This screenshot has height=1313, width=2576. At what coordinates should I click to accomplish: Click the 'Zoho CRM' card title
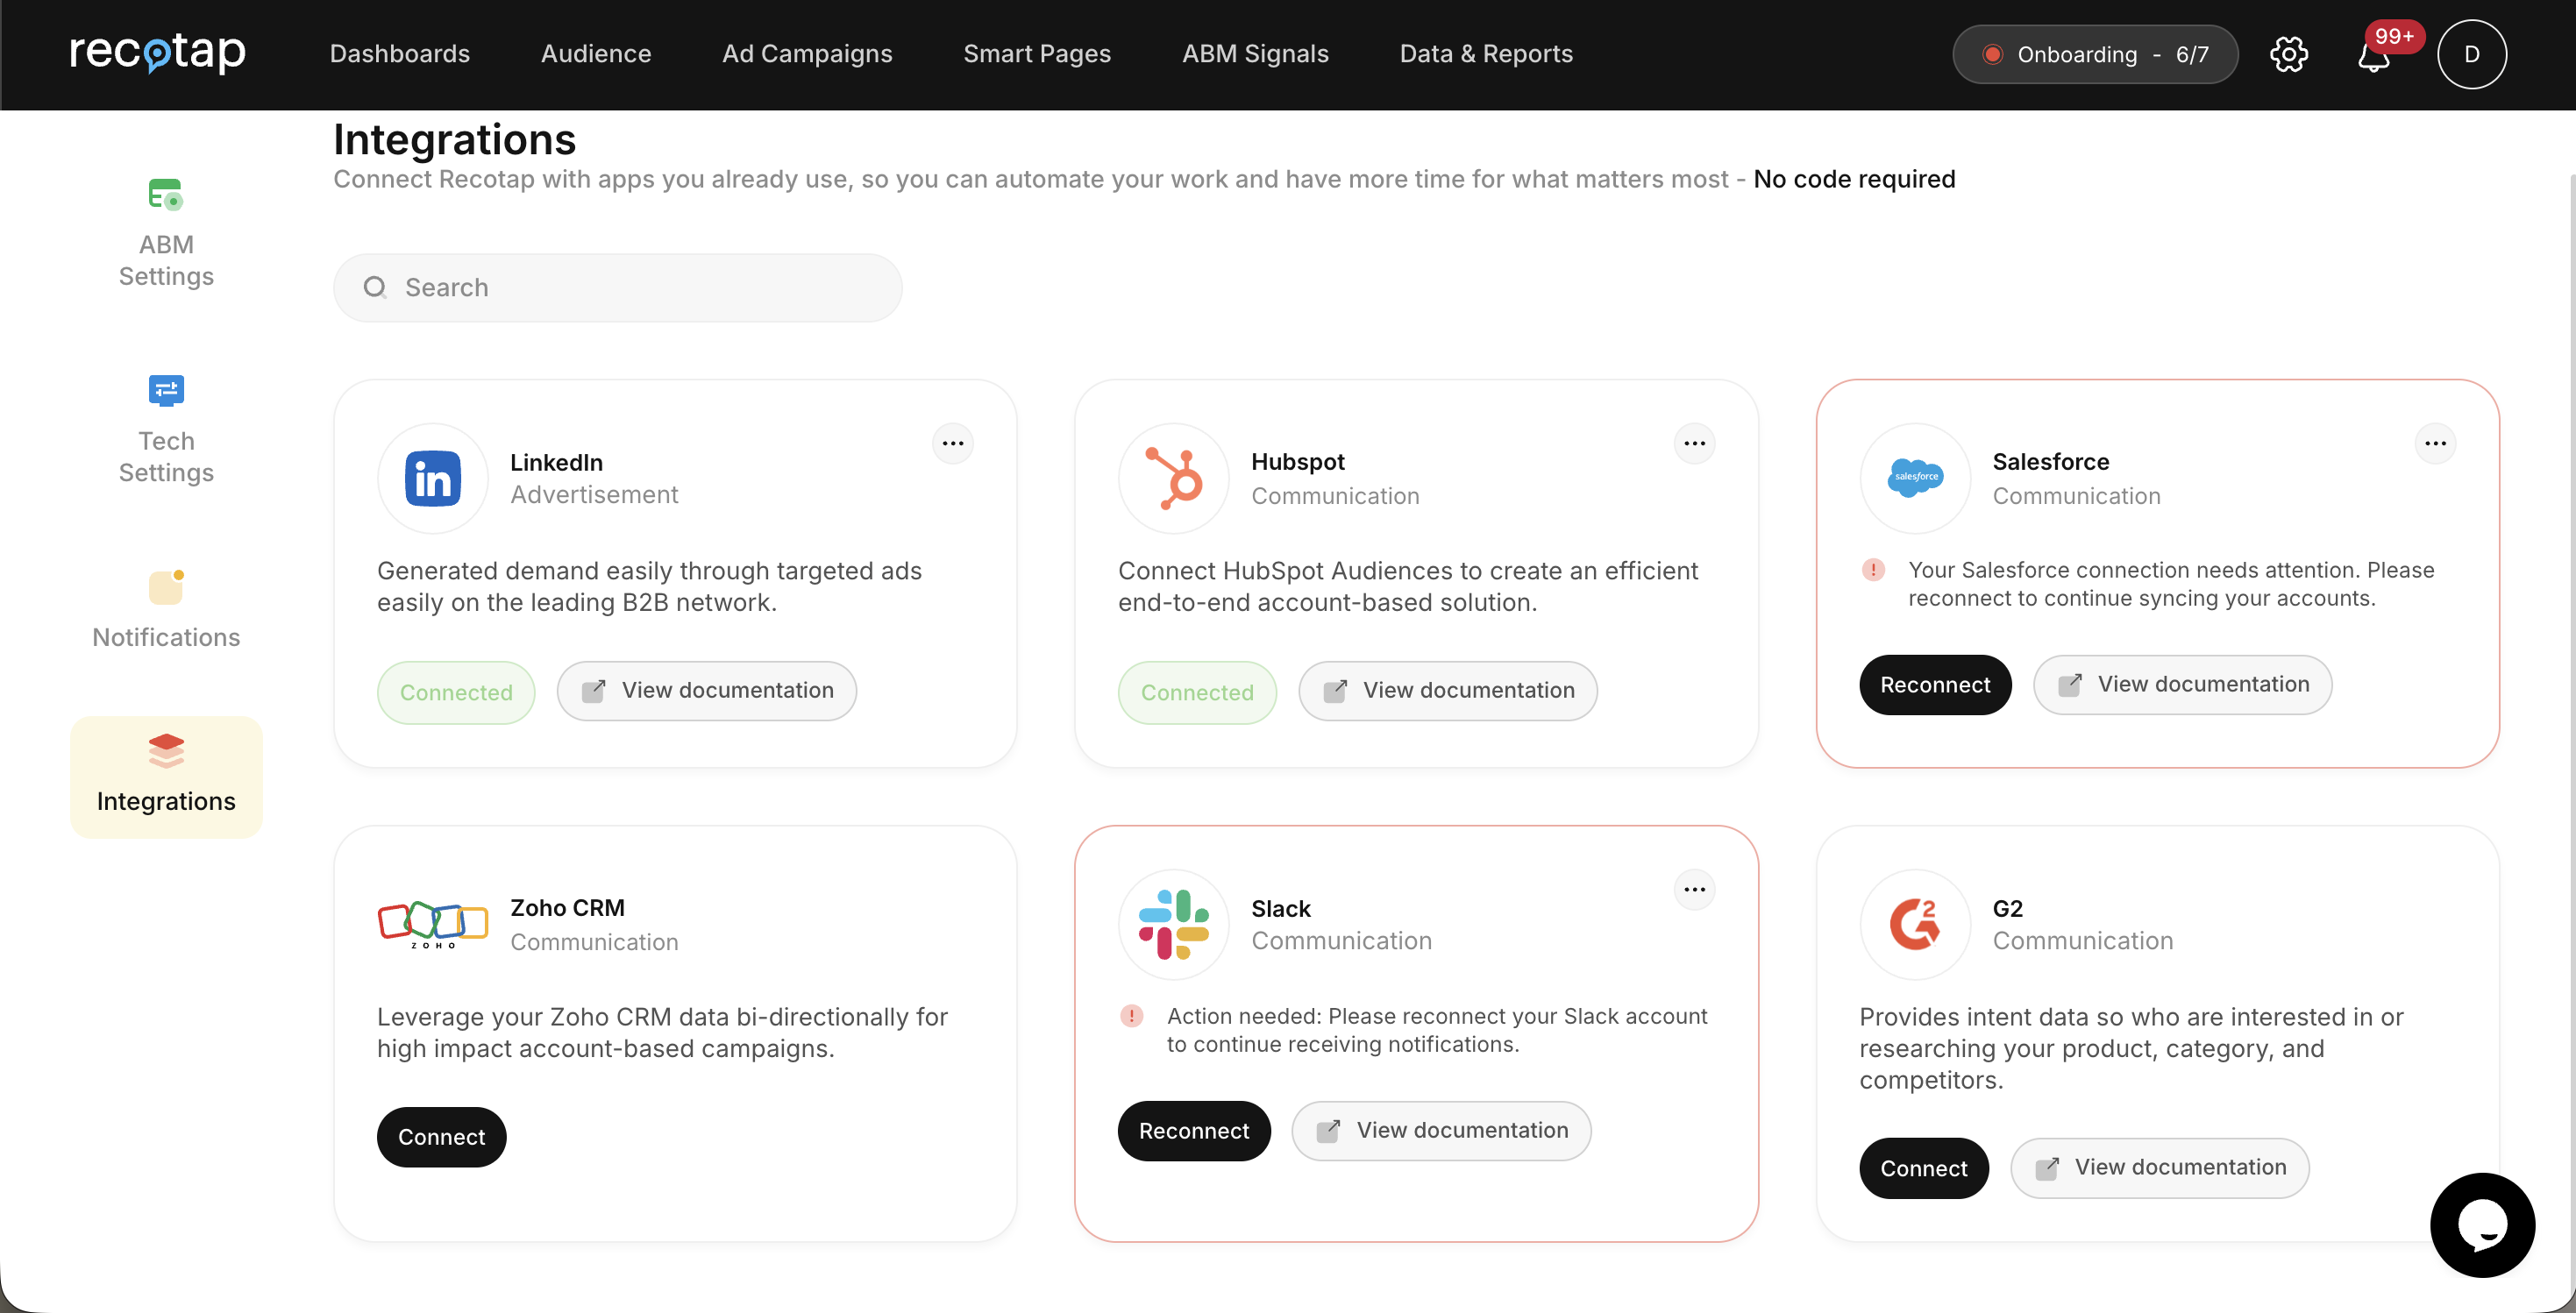point(567,908)
